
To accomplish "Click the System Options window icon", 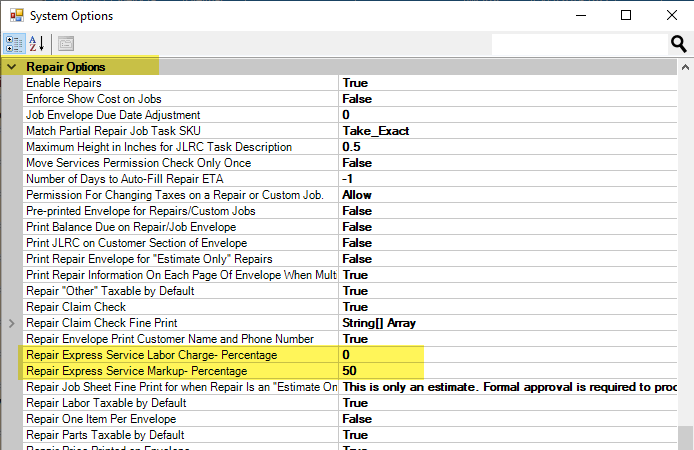I will [x=15, y=16].
